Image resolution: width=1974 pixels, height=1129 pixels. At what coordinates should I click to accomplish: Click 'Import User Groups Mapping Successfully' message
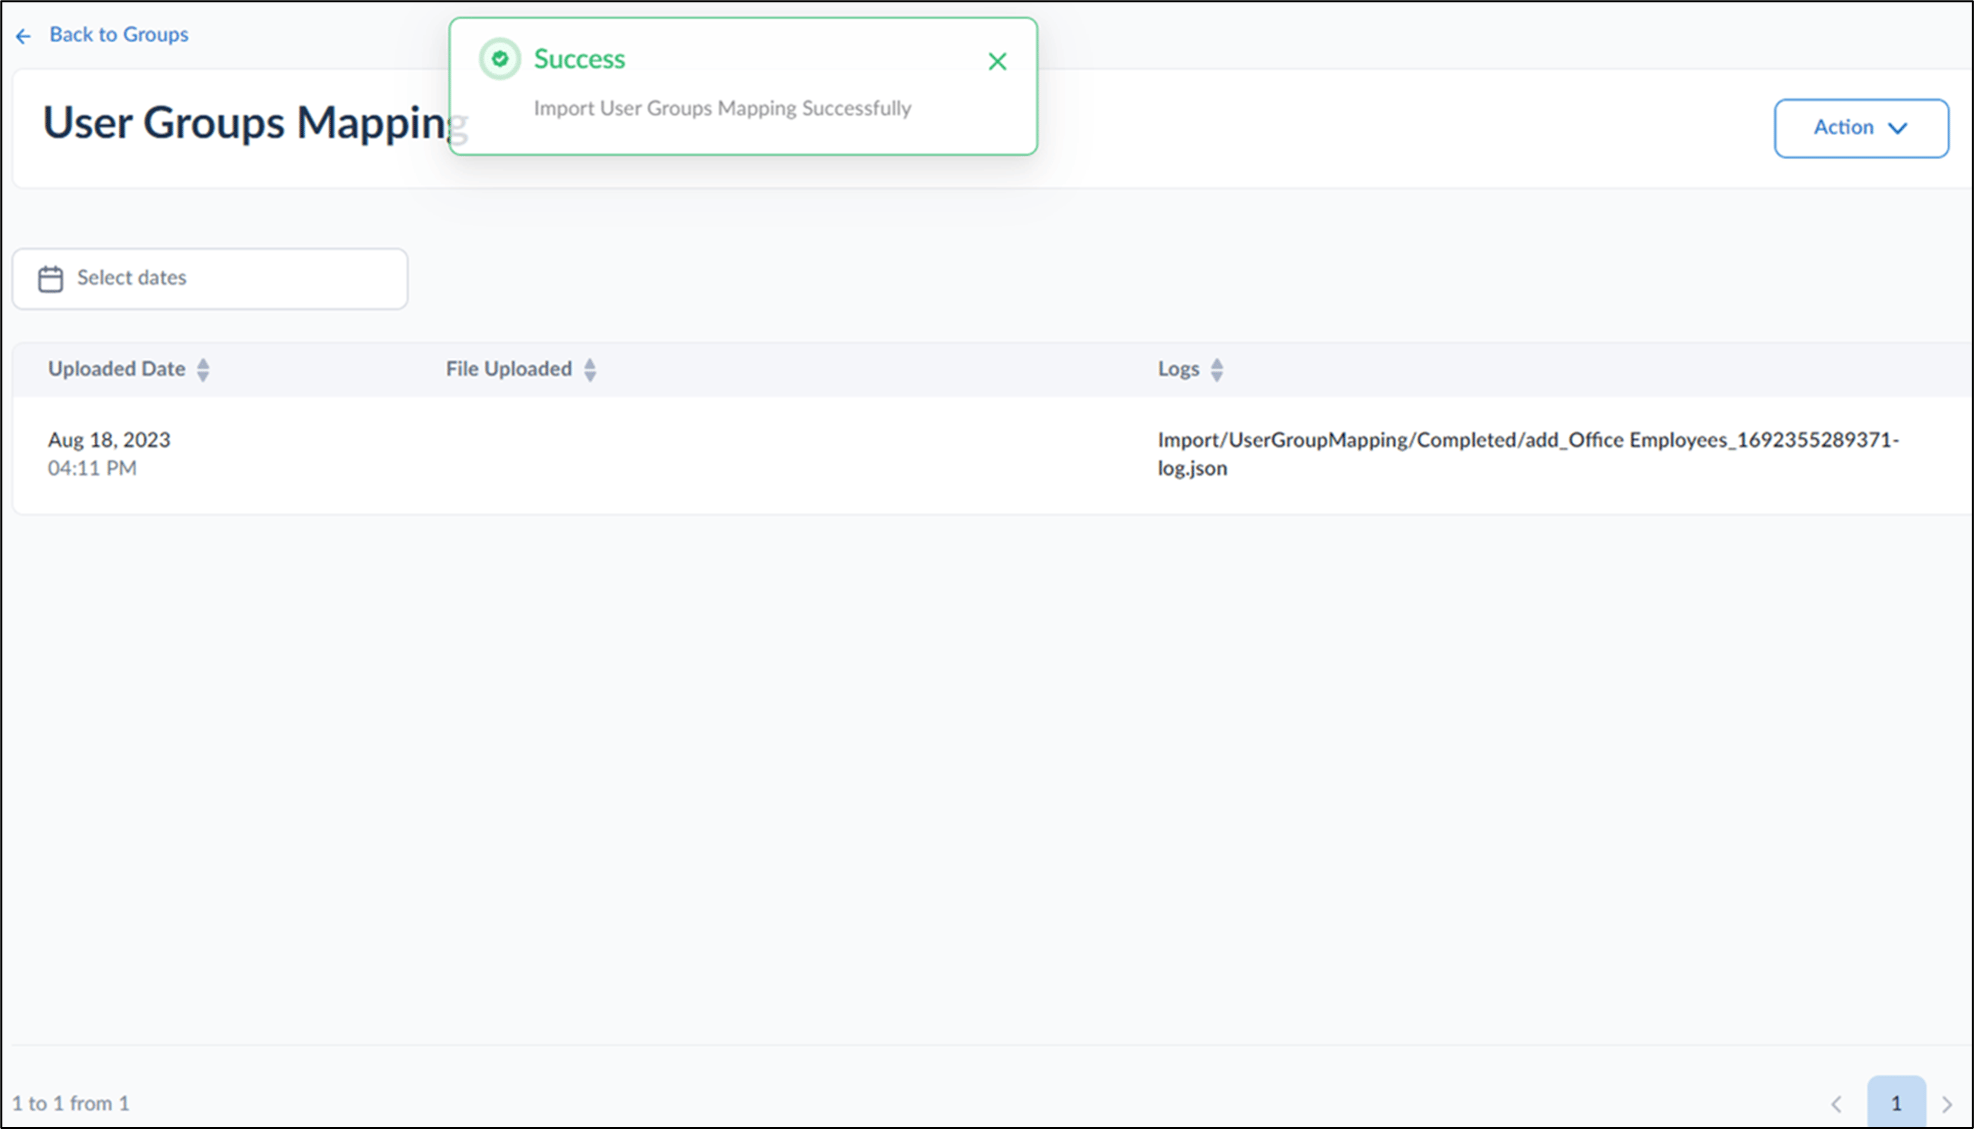tap(722, 108)
